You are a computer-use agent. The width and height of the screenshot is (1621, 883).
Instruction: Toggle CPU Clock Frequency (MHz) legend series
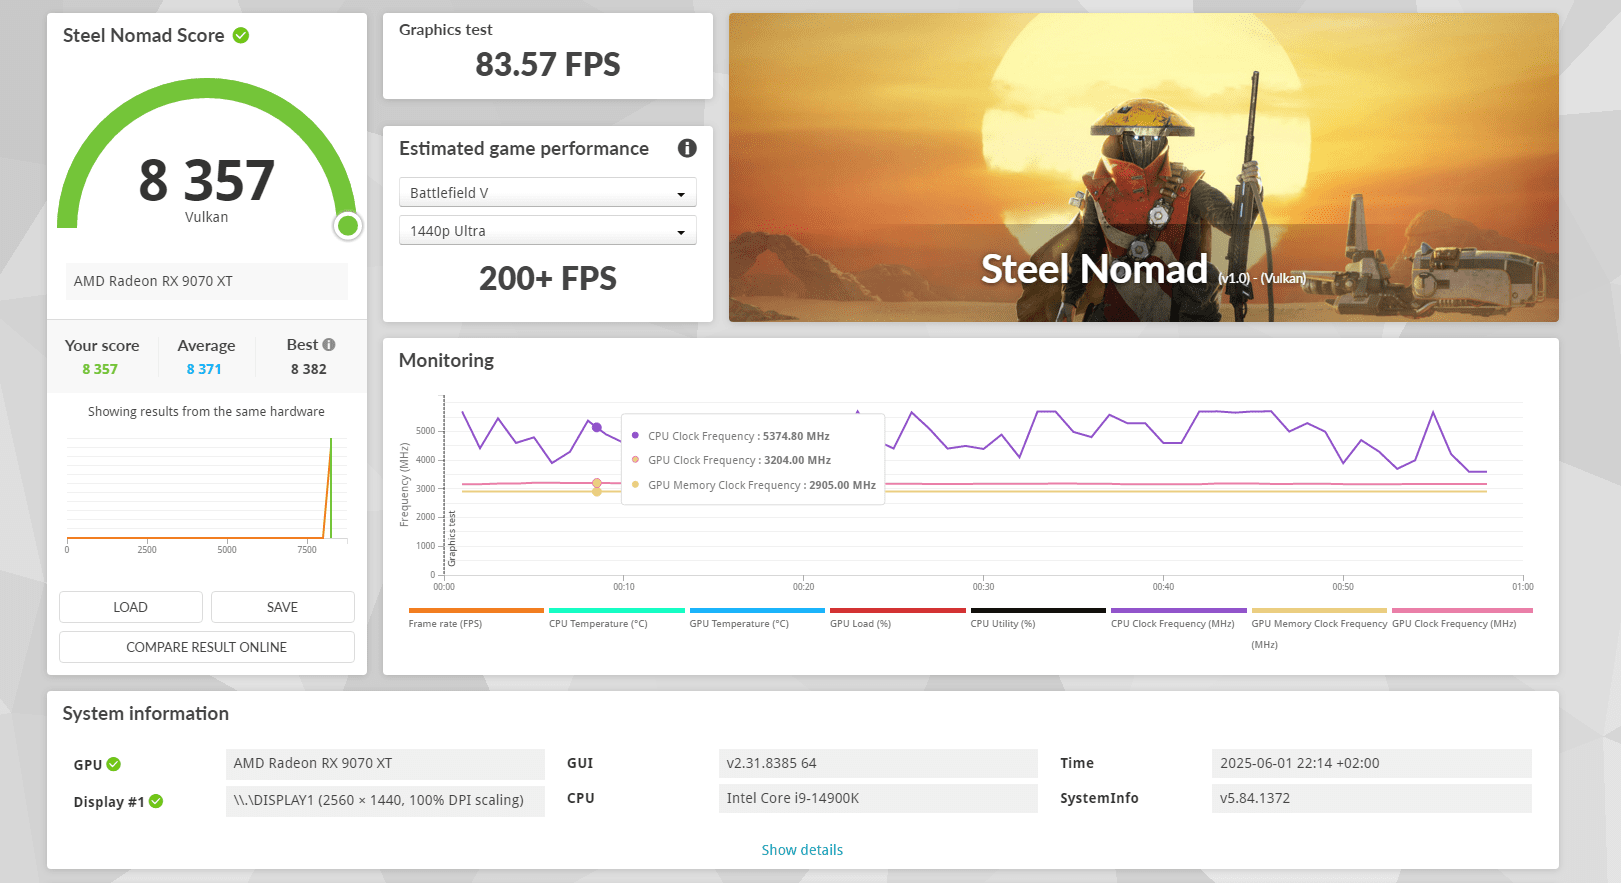pyautogui.click(x=1173, y=624)
